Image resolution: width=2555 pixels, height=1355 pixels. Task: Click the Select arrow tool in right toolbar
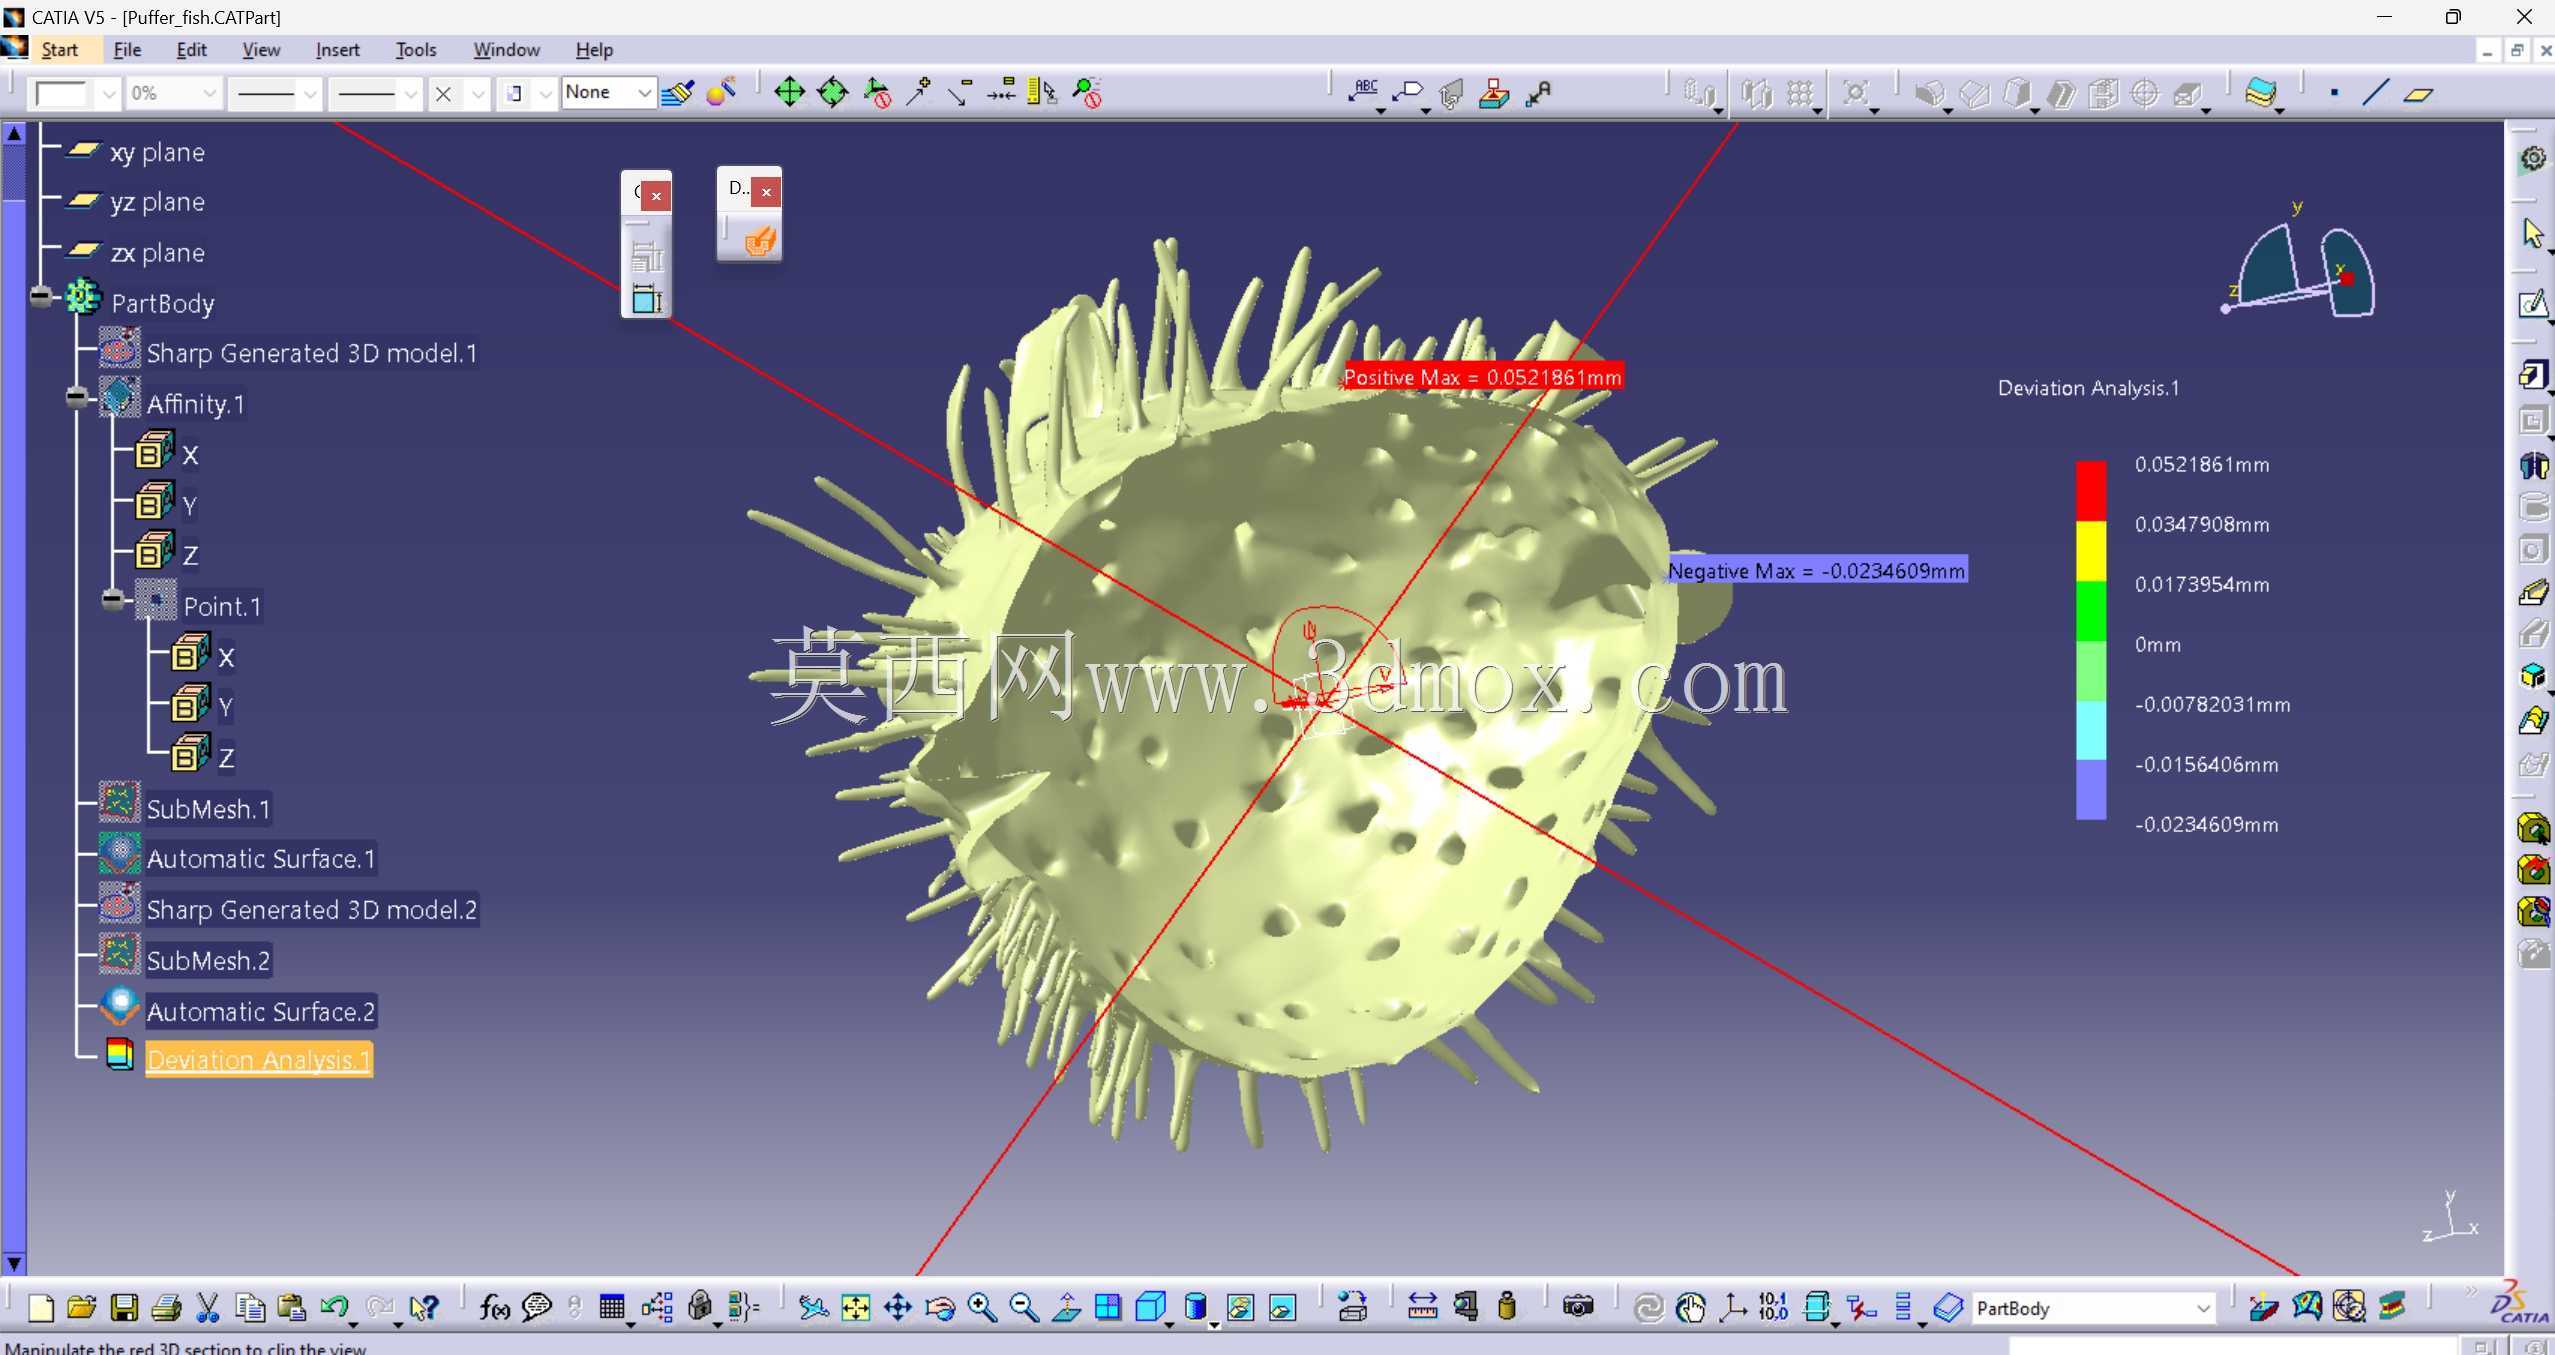coord(2533,233)
